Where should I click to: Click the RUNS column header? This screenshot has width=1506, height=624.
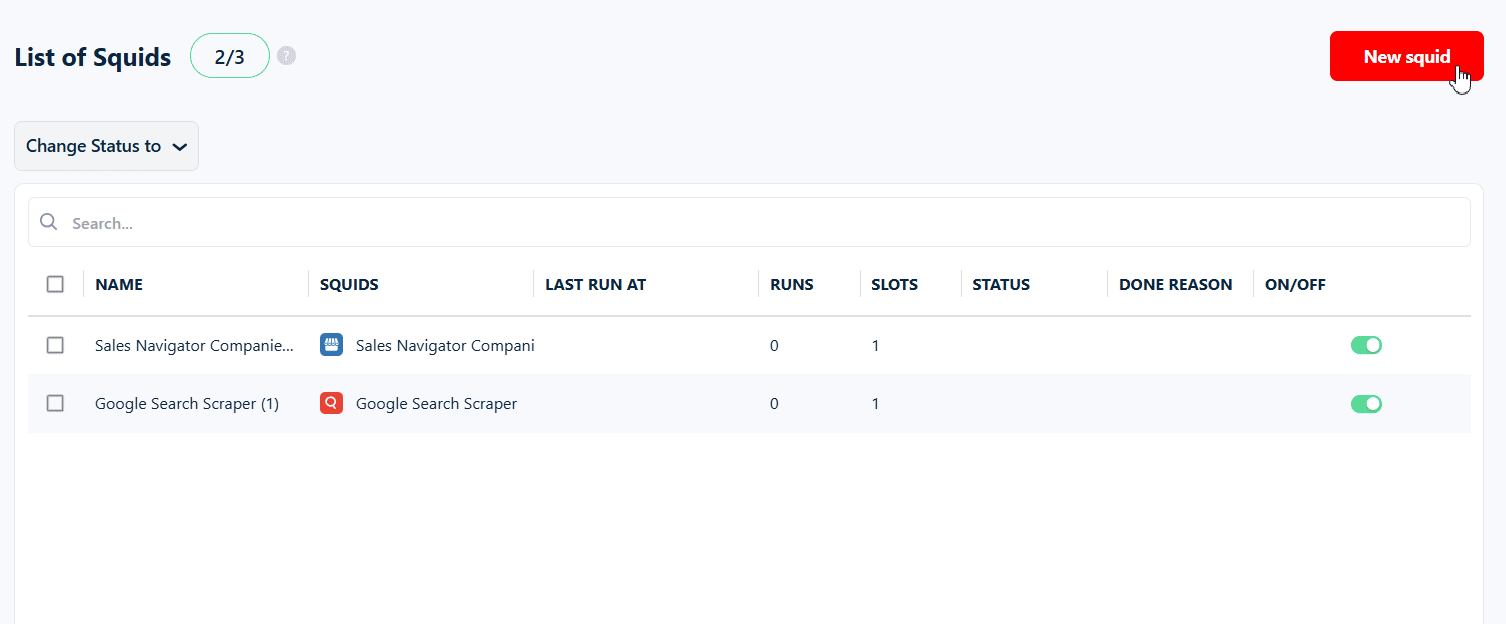coord(790,284)
